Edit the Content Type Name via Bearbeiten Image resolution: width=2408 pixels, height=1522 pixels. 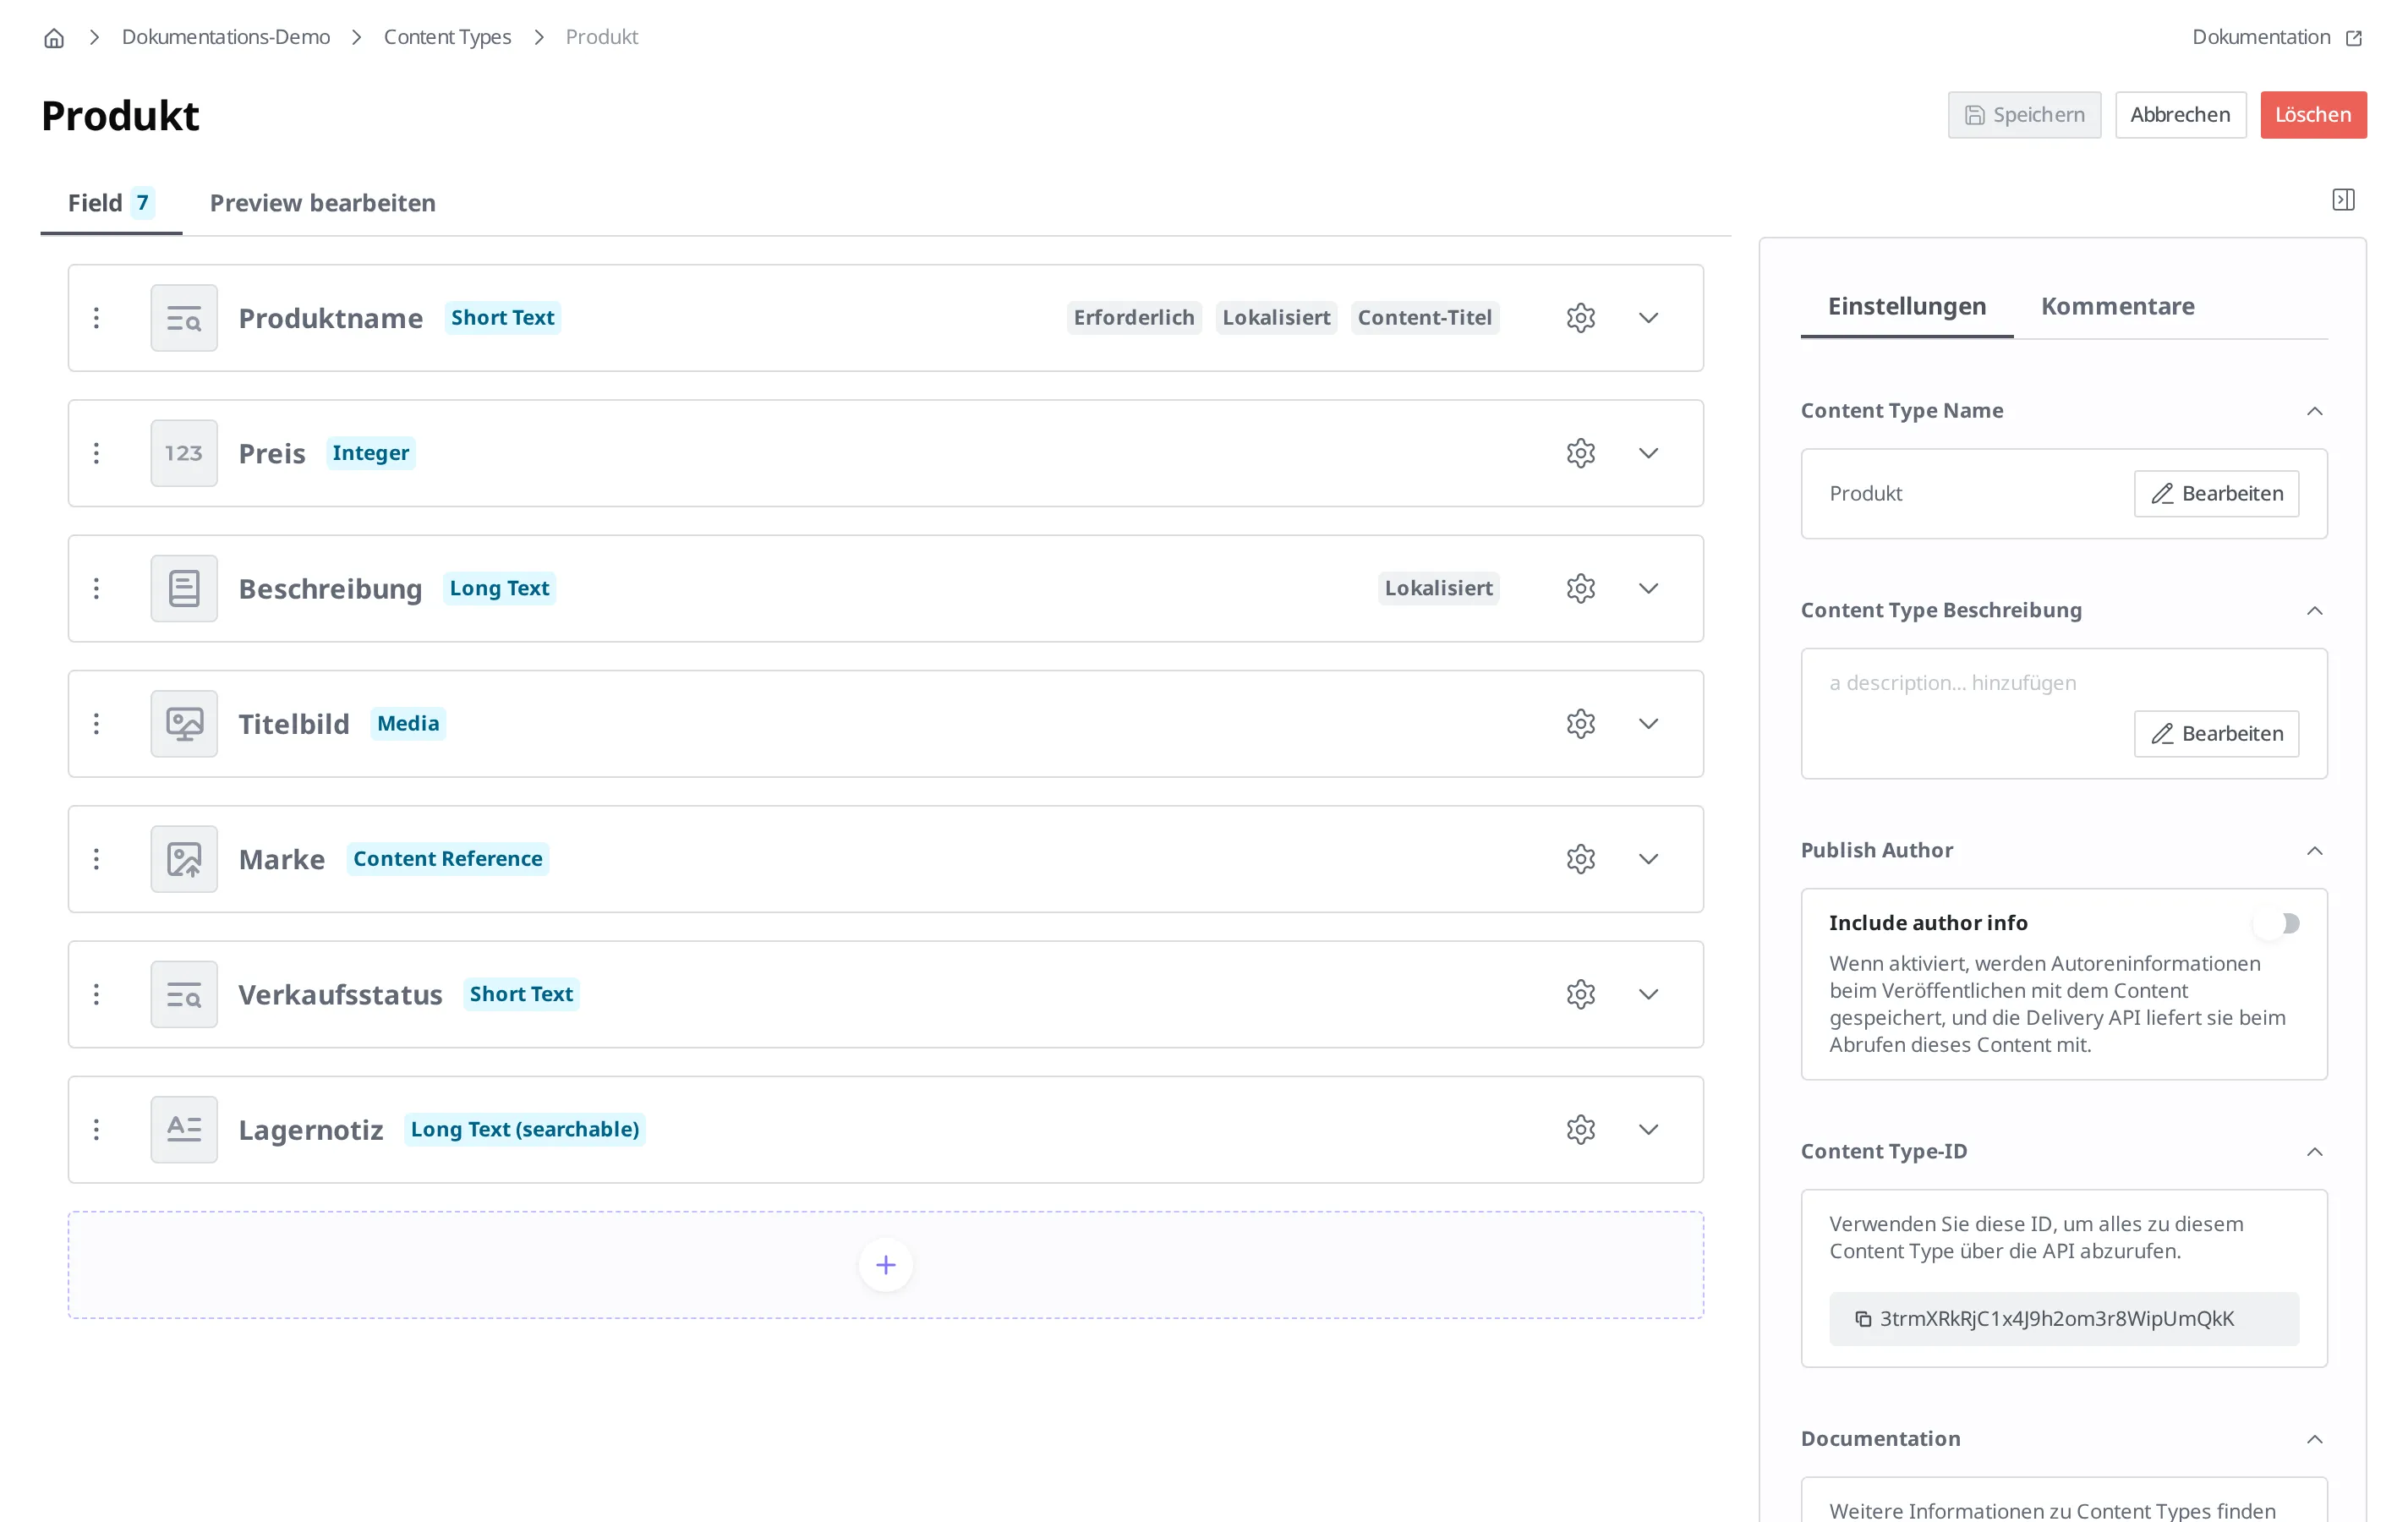click(x=2216, y=494)
